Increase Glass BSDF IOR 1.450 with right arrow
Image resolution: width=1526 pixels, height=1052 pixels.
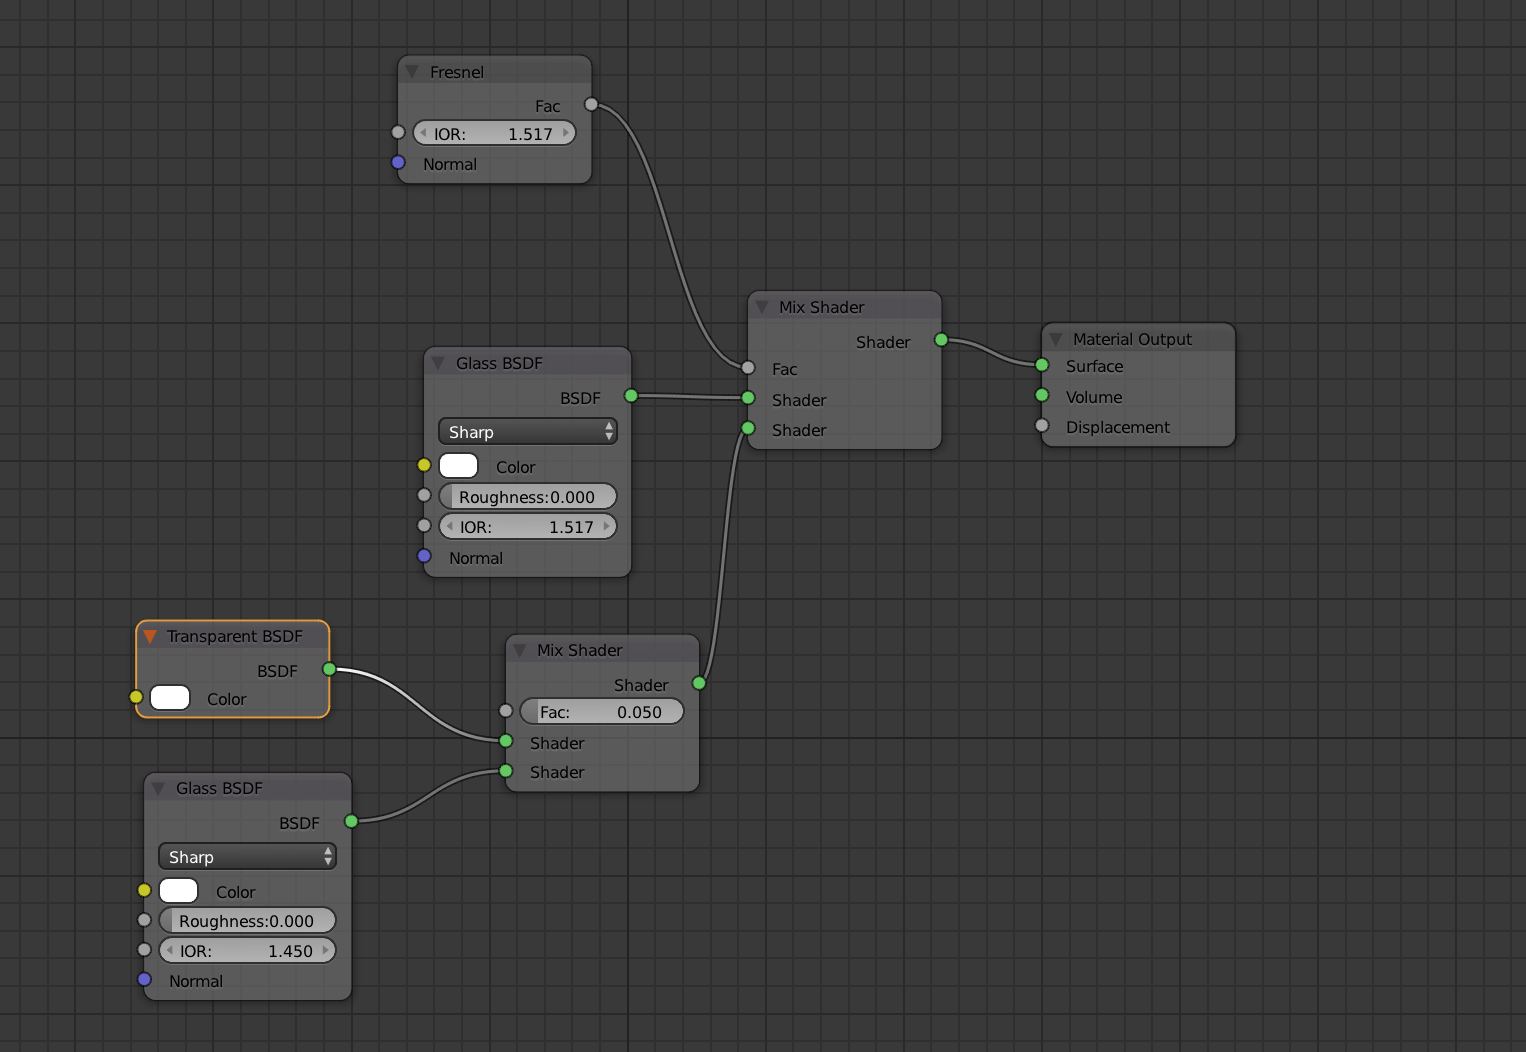pyautogui.click(x=325, y=950)
